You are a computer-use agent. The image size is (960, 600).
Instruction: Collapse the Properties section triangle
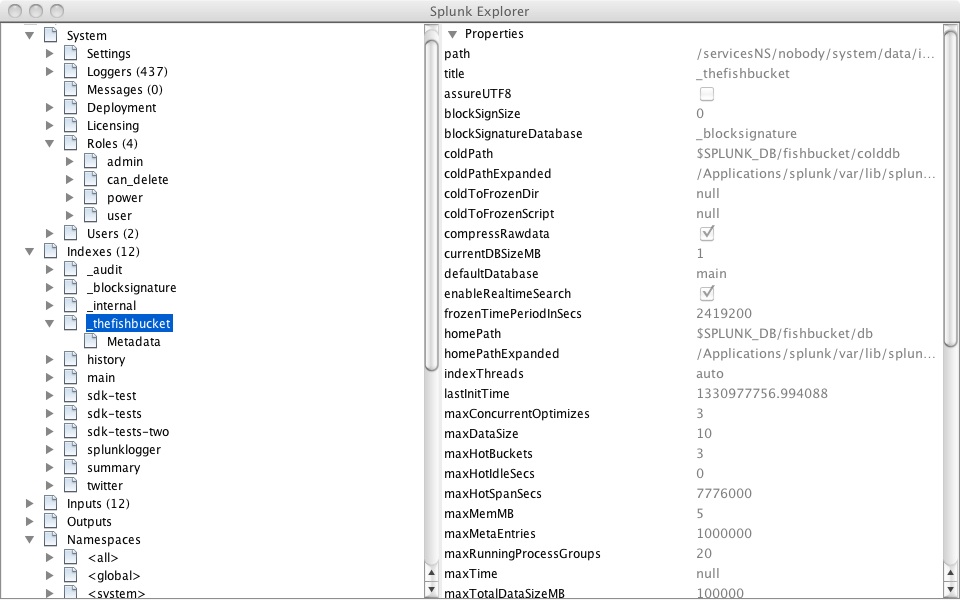[x=452, y=34]
